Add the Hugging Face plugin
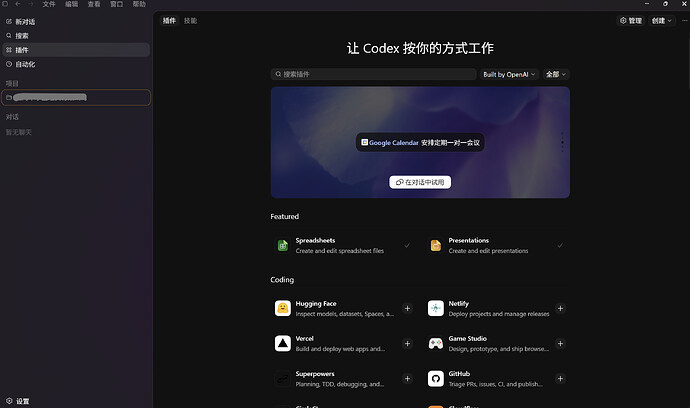The width and height of the screenshot is (690, 408). 407,309
